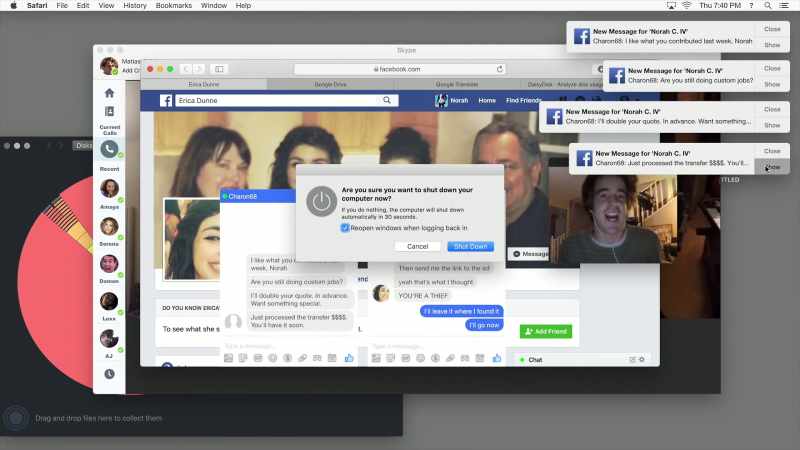Open the Home link on Facebook

click(x=487, y=101)
